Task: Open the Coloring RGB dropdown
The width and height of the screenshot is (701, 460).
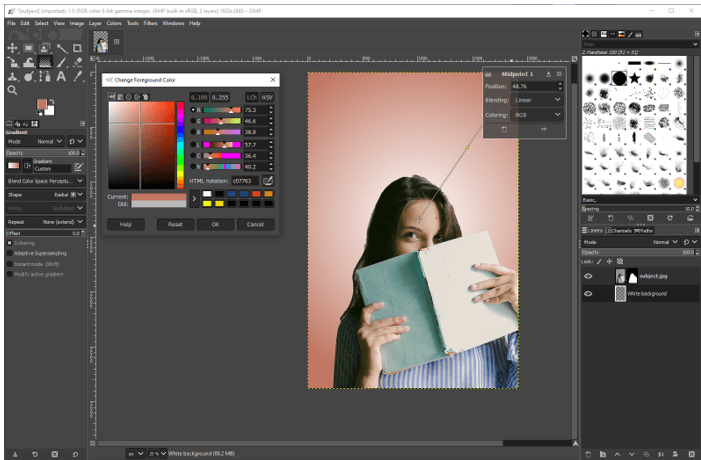Action: pyautogui.click(x=537, y=115)
